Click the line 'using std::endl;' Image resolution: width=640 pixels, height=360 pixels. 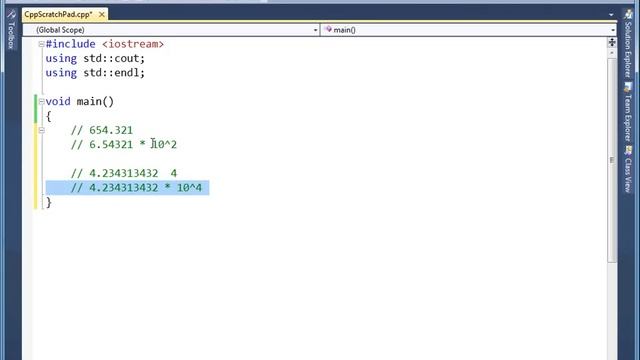point(95,73)
